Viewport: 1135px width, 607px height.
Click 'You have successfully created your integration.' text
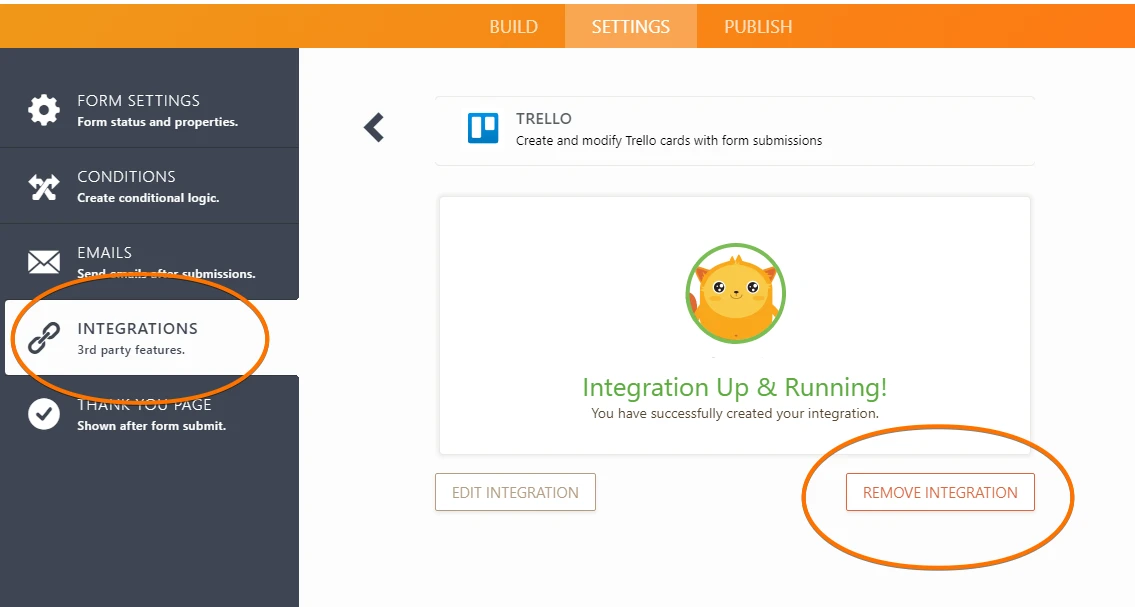point(735,413)
